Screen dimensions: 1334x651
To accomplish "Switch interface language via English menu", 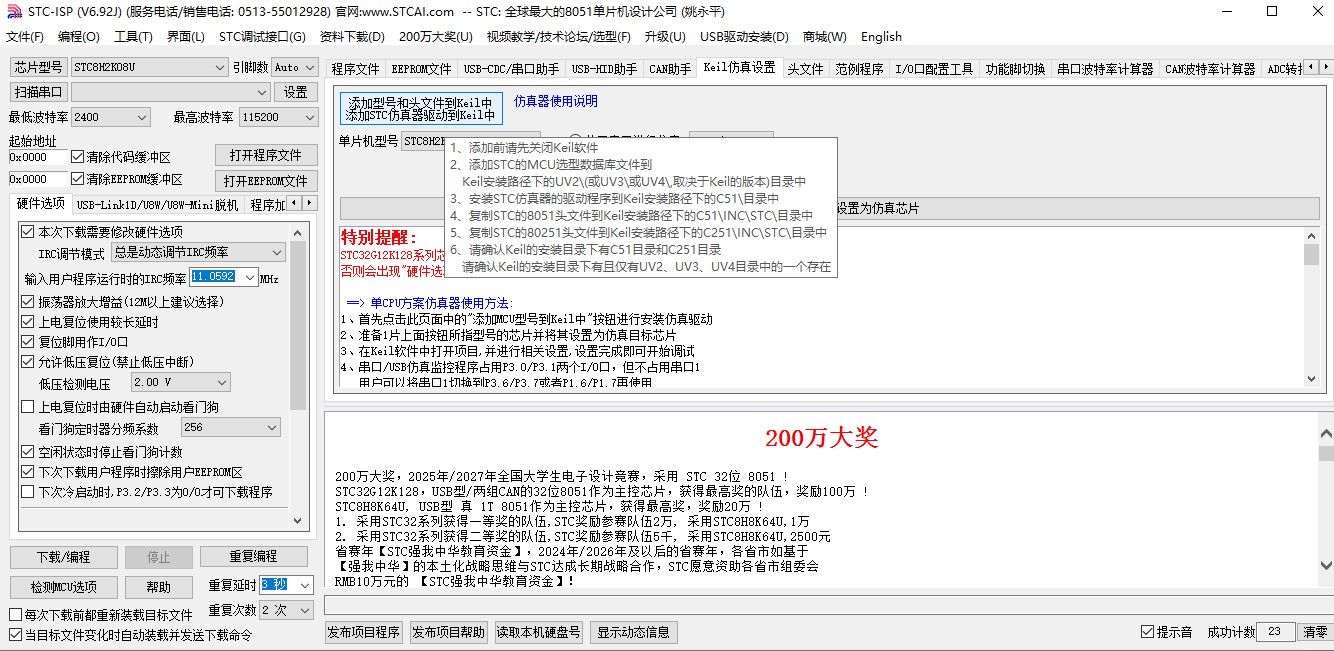I will tap(881, 37).
